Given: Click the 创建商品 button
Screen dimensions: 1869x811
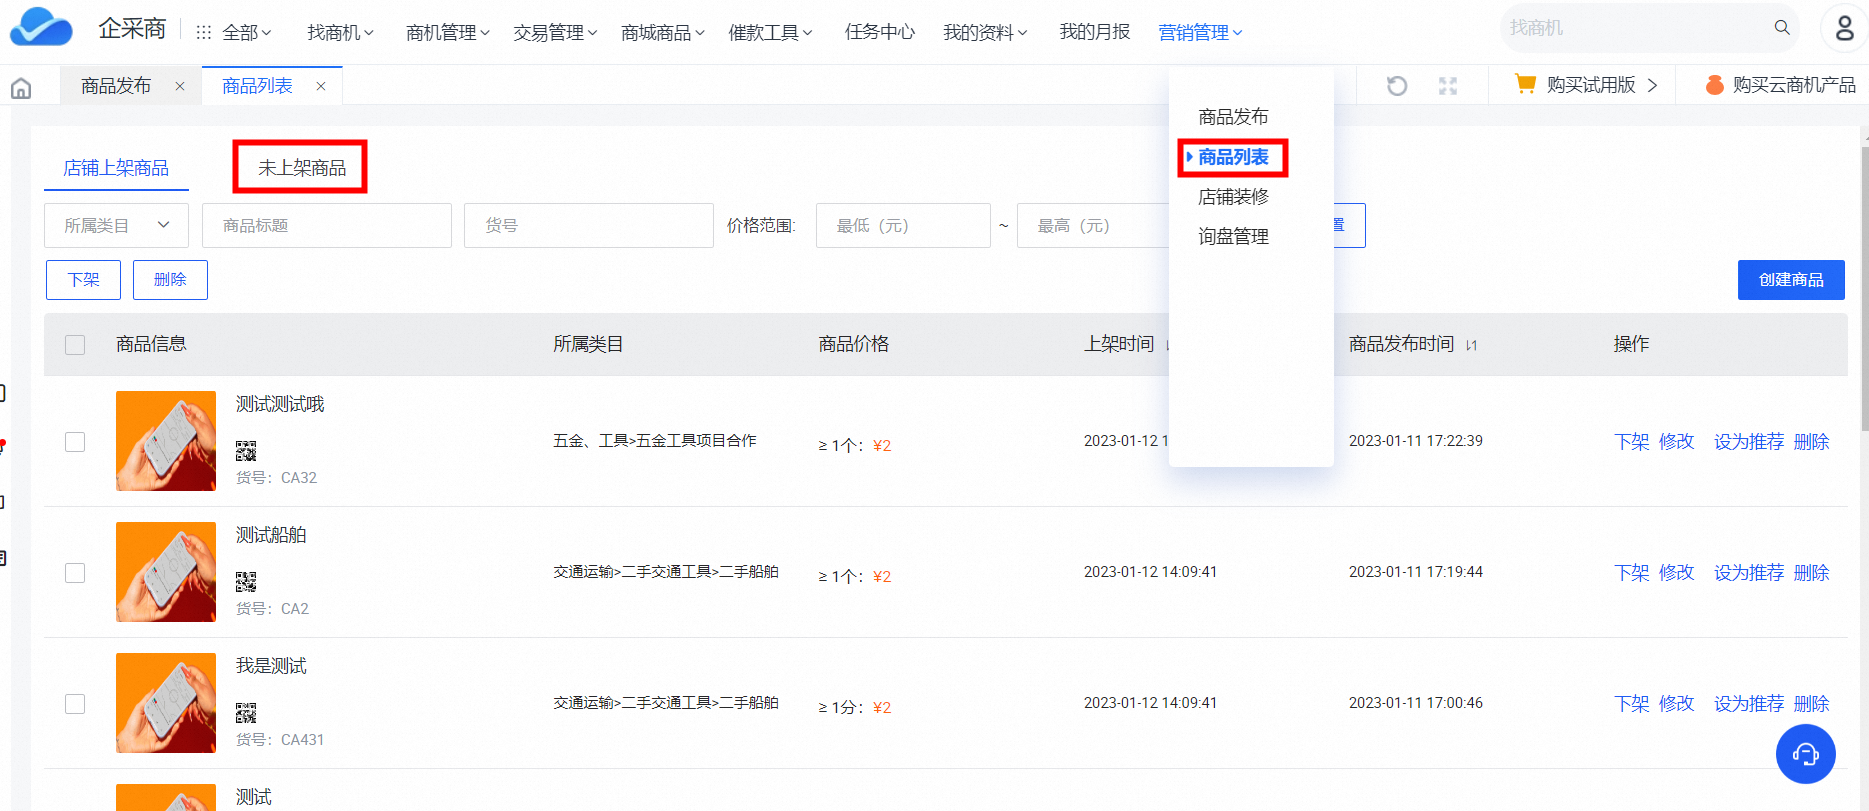Looking at the screenshot, I should 1791,280.
